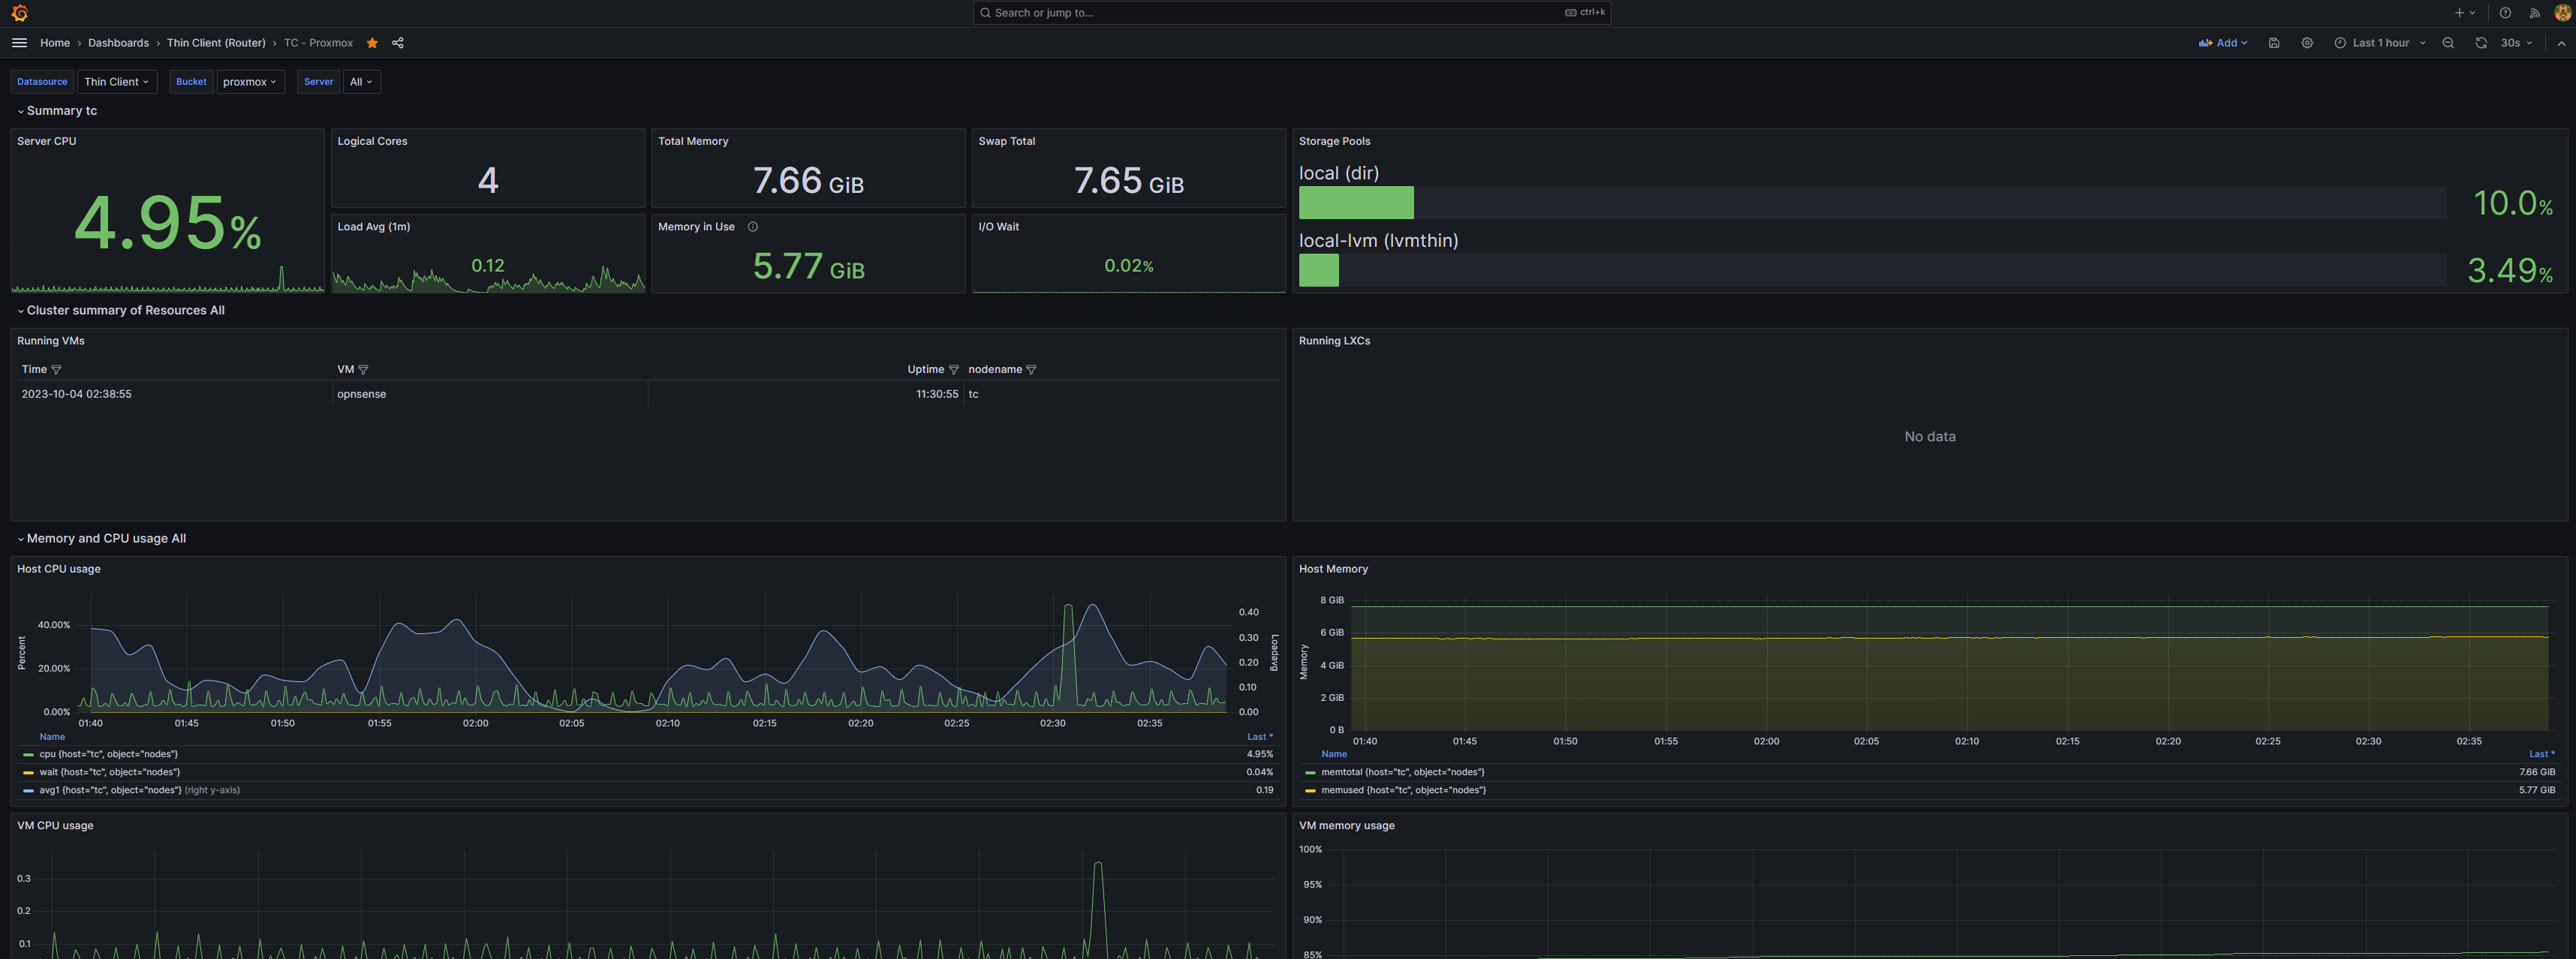Toggle the cpu series in legend

coord(108,754)
